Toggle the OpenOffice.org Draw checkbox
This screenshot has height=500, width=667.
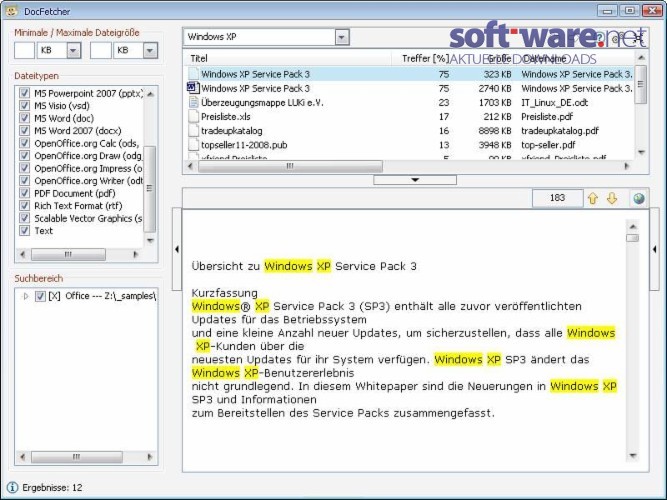(24, 155)
